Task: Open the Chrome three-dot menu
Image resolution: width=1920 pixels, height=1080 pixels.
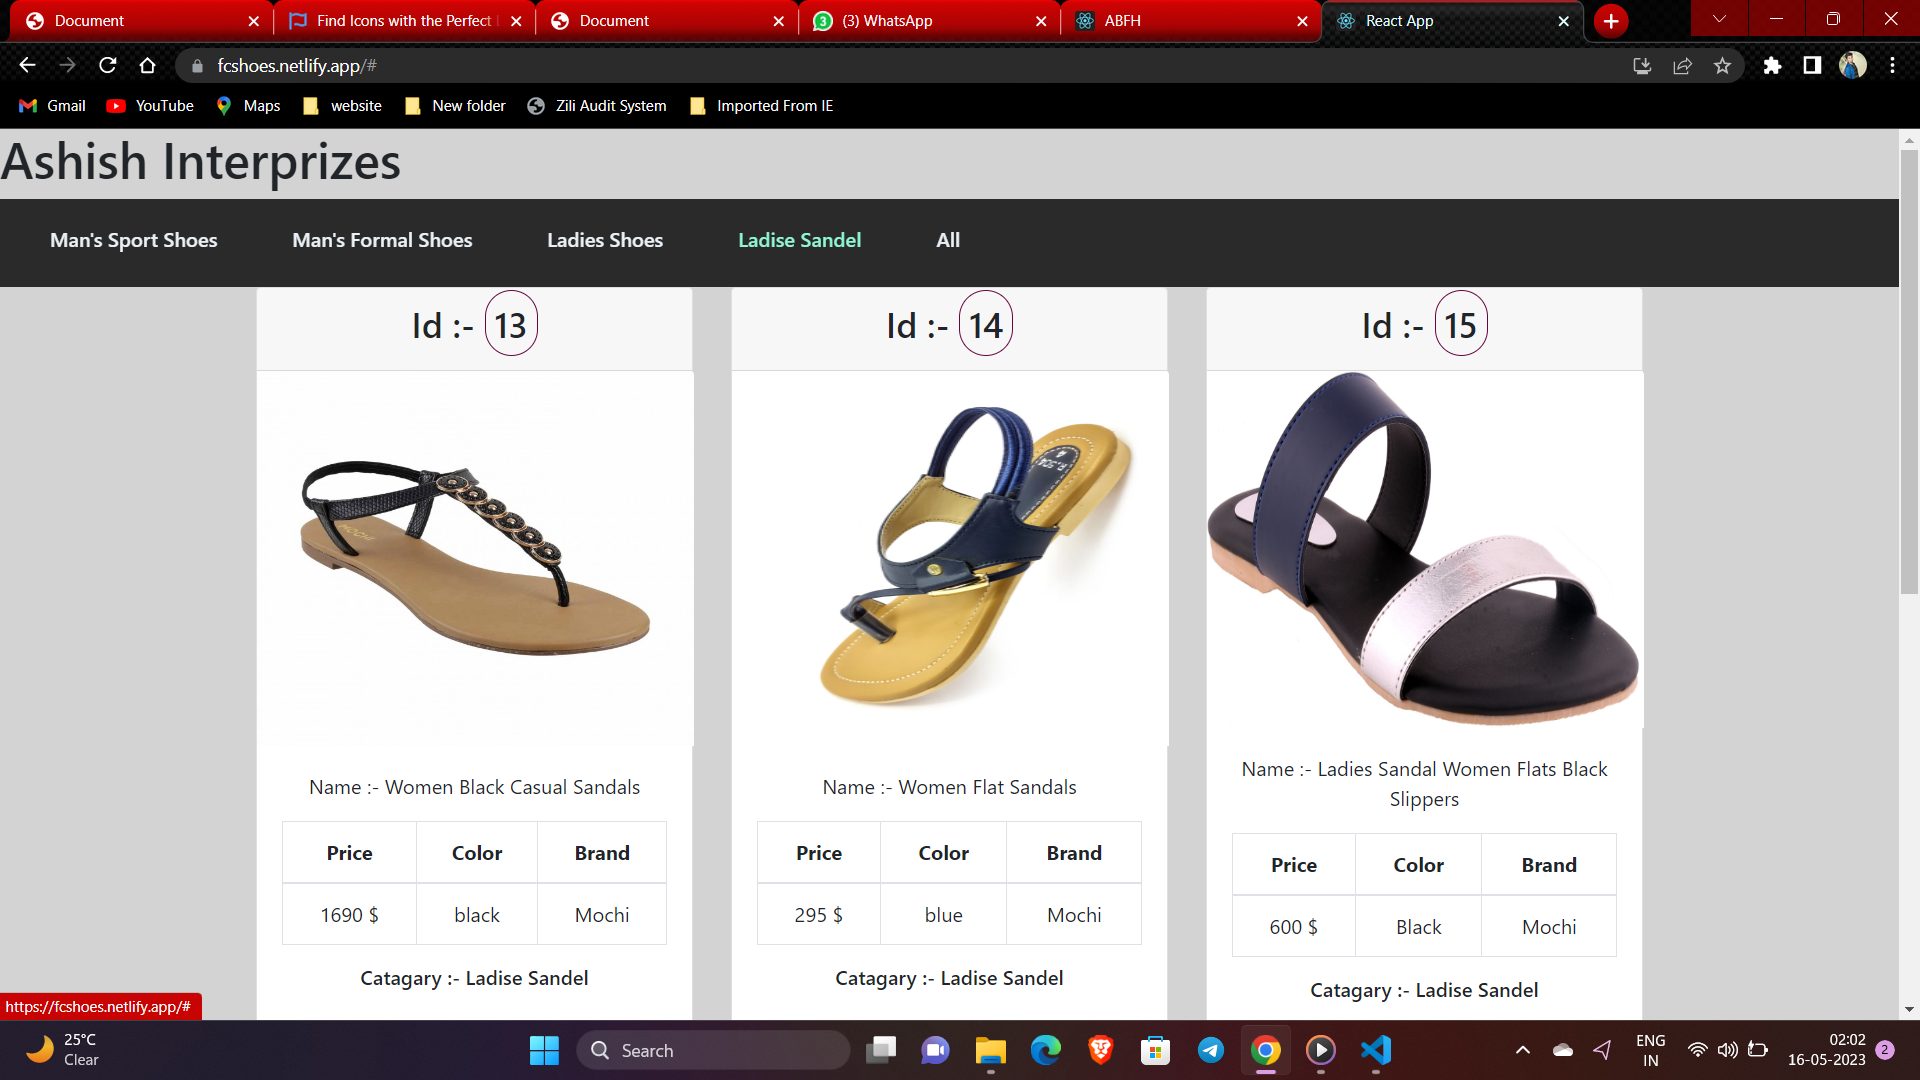Action: coord(1892,66)
